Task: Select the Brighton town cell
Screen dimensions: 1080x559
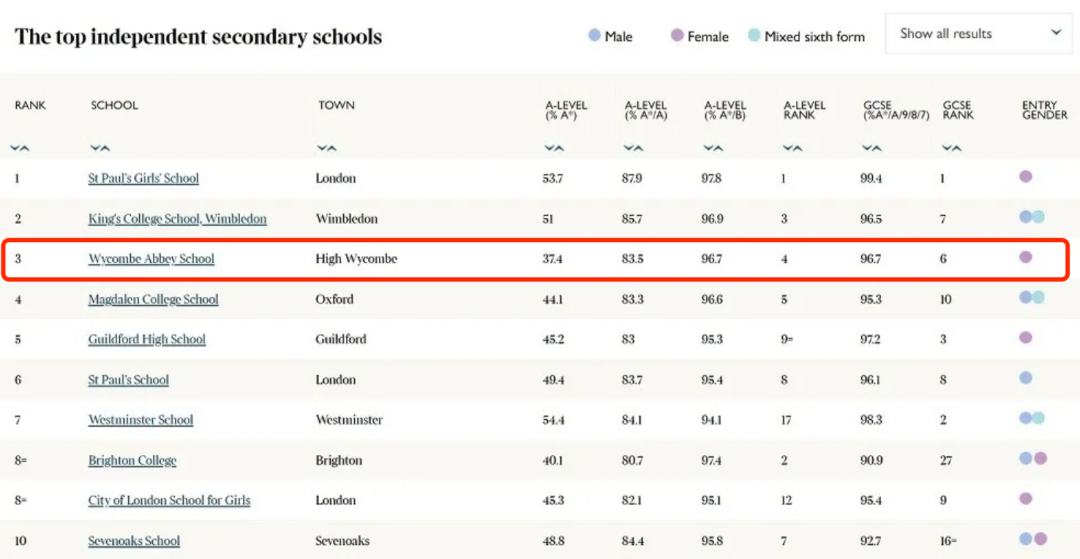Action: click(338, 461)
